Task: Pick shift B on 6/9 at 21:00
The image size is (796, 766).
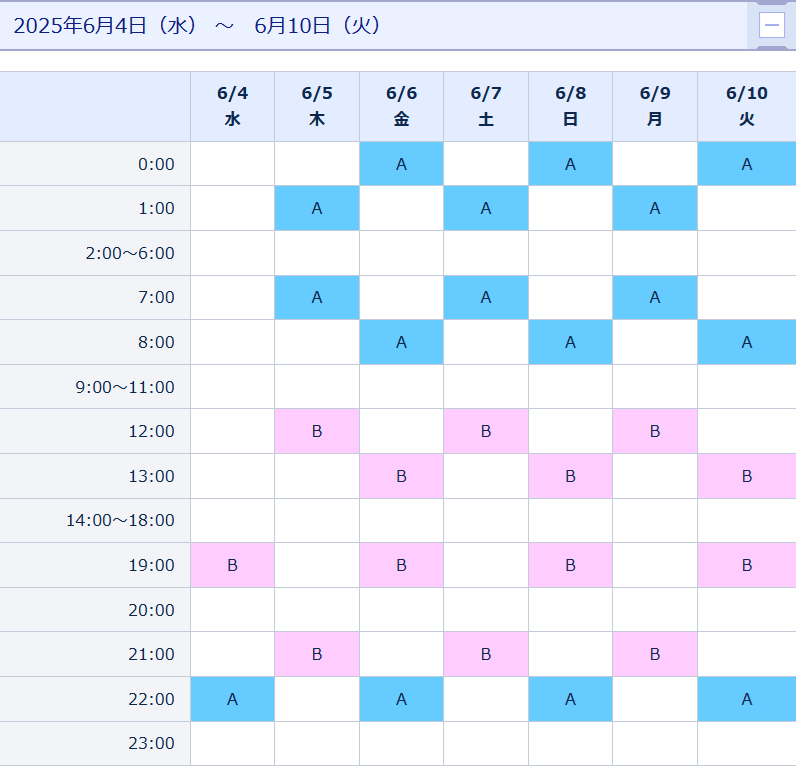Action: pos(655,654)
